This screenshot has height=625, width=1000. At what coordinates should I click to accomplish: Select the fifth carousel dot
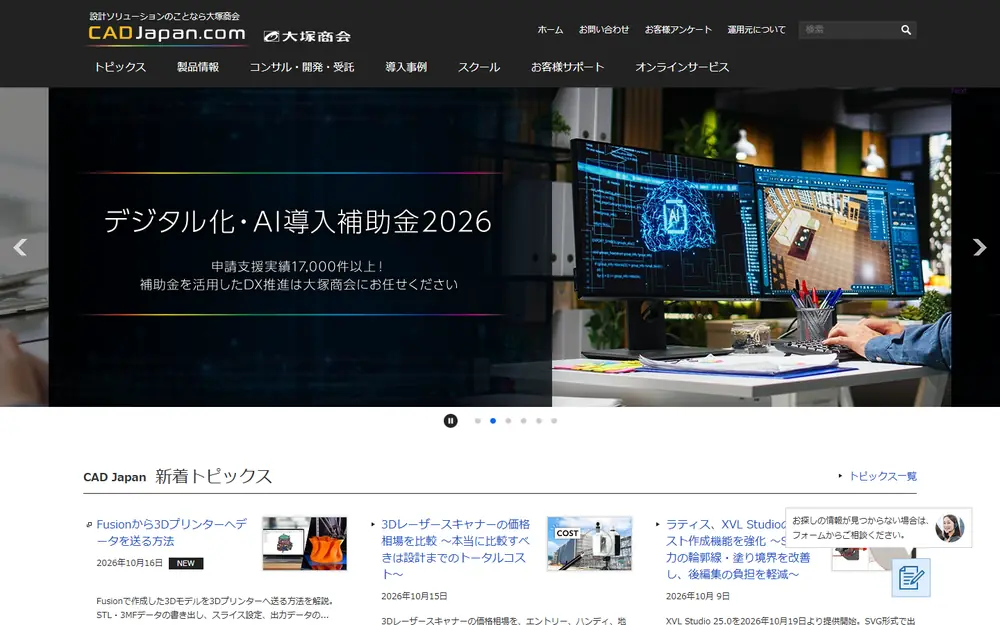click(x=539, y=421)
